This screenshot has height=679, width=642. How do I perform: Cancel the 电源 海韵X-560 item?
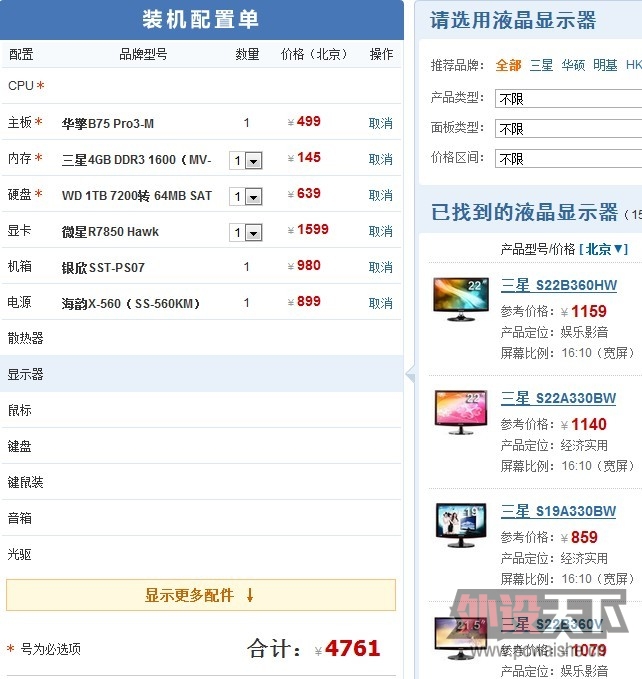tap(381, 303)
